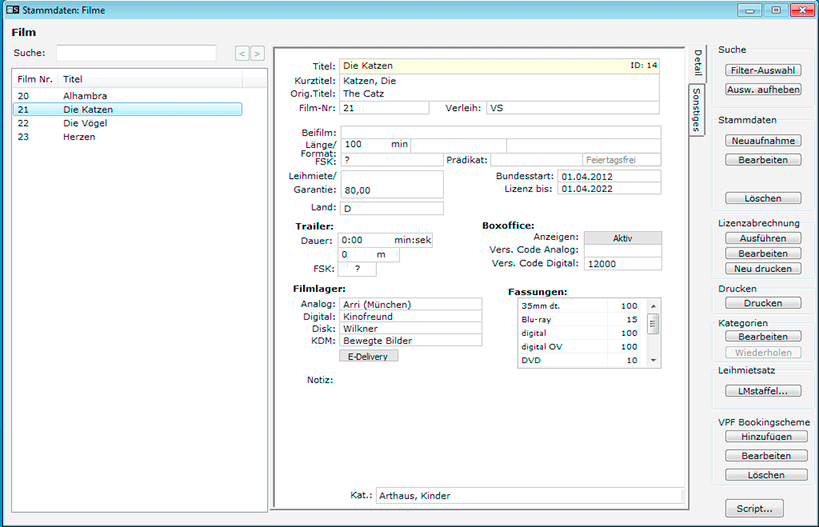Toggle the Aktiv button for Boxoffice
This screenshot has width=819, height=527.
(622, 238)
